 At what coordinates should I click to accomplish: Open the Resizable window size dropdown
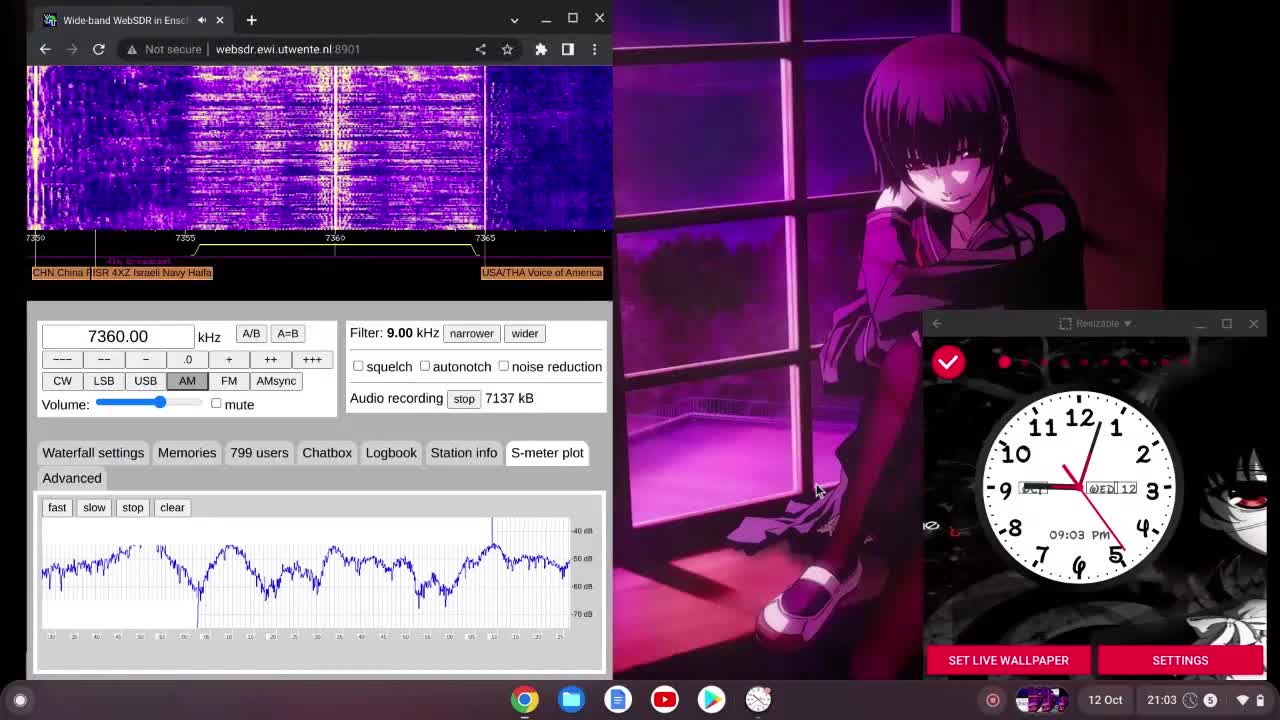(1096, 323)
